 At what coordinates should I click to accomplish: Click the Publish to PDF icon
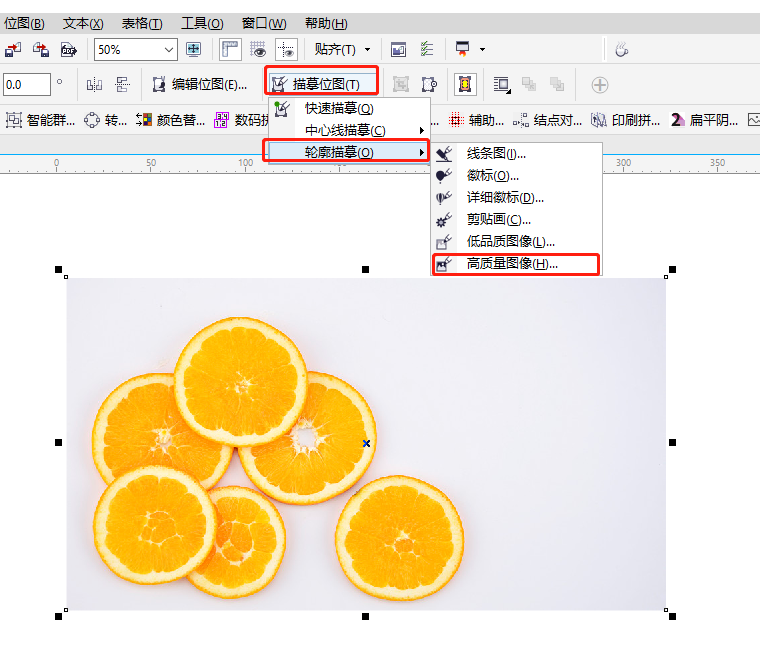coord(68,49)
